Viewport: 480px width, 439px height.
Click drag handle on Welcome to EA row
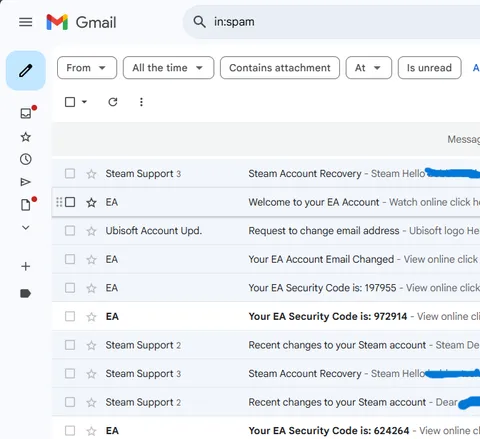(x=59, y=202)
